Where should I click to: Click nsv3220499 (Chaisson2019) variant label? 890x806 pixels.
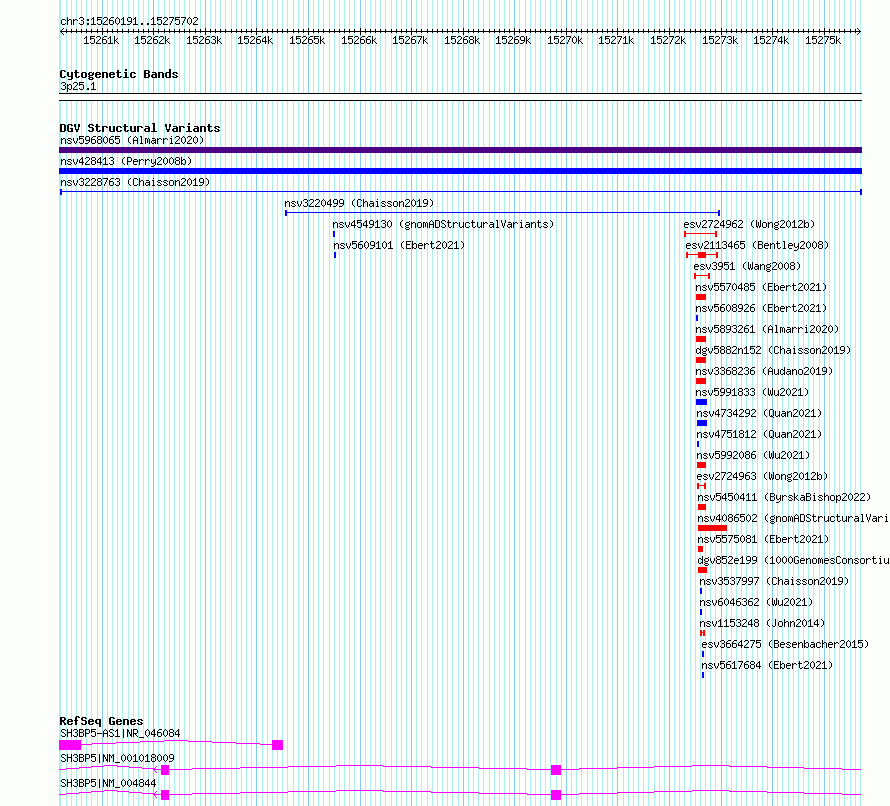tap(359, 203)
